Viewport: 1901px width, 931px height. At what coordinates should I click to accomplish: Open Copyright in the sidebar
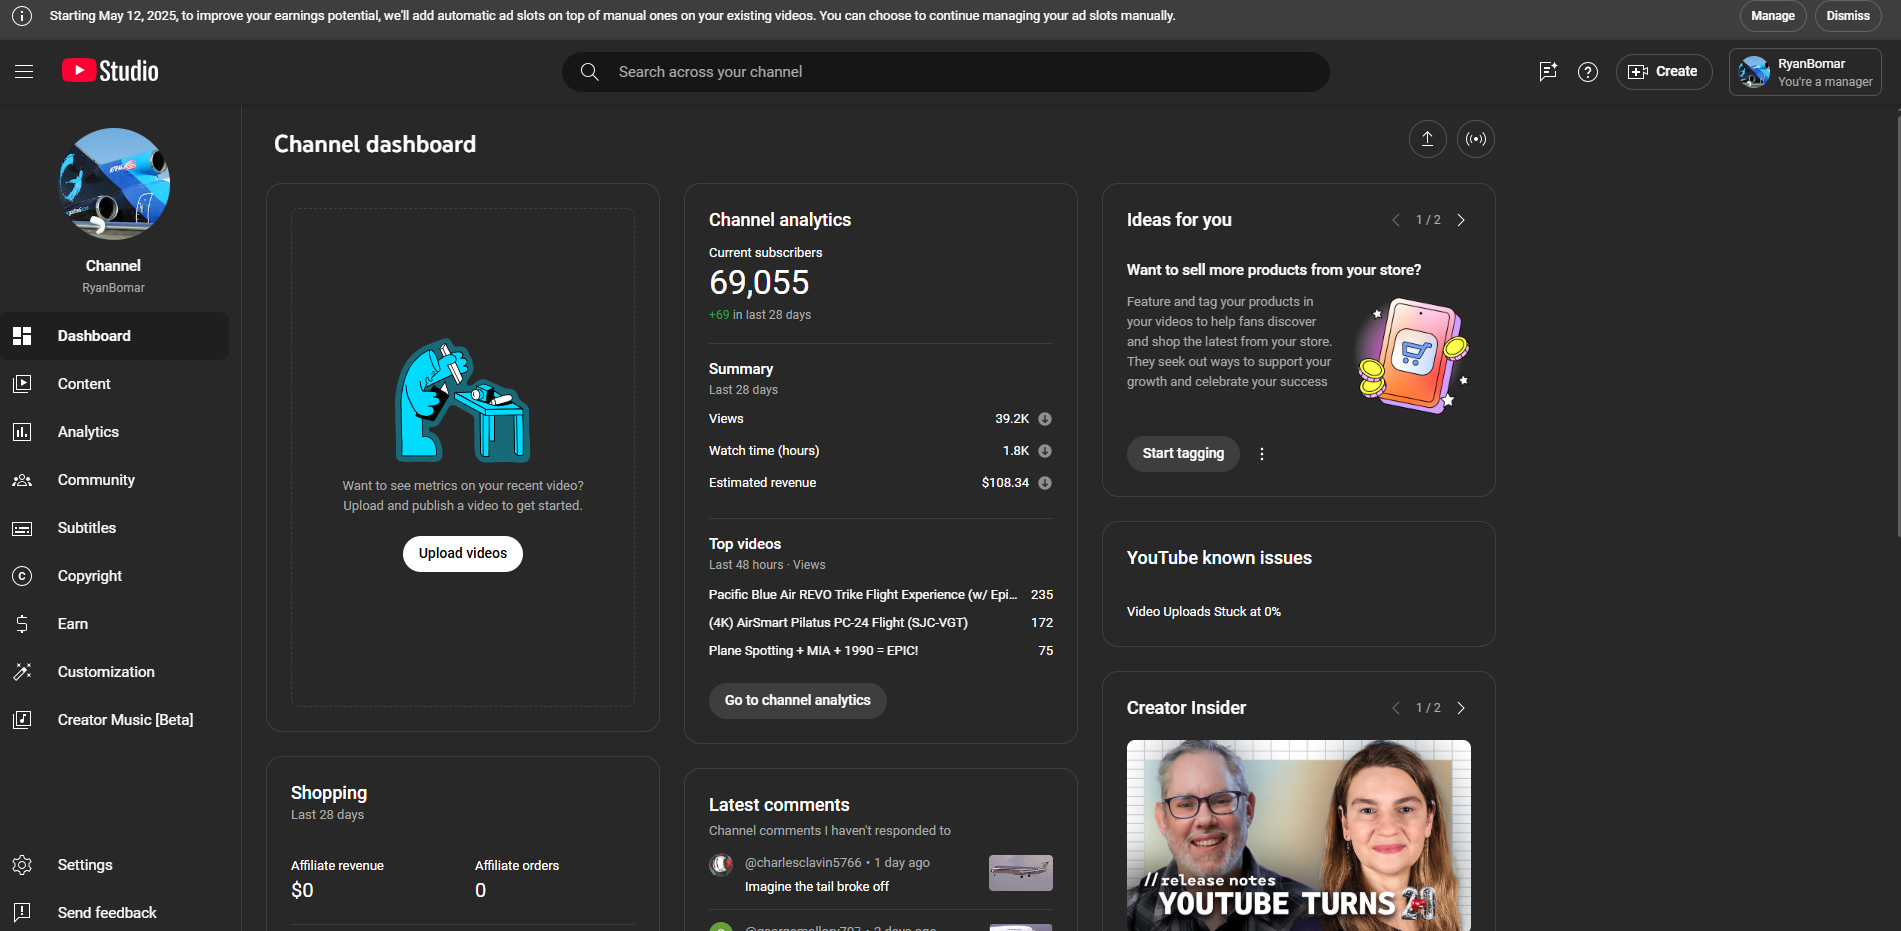point(114,576)
